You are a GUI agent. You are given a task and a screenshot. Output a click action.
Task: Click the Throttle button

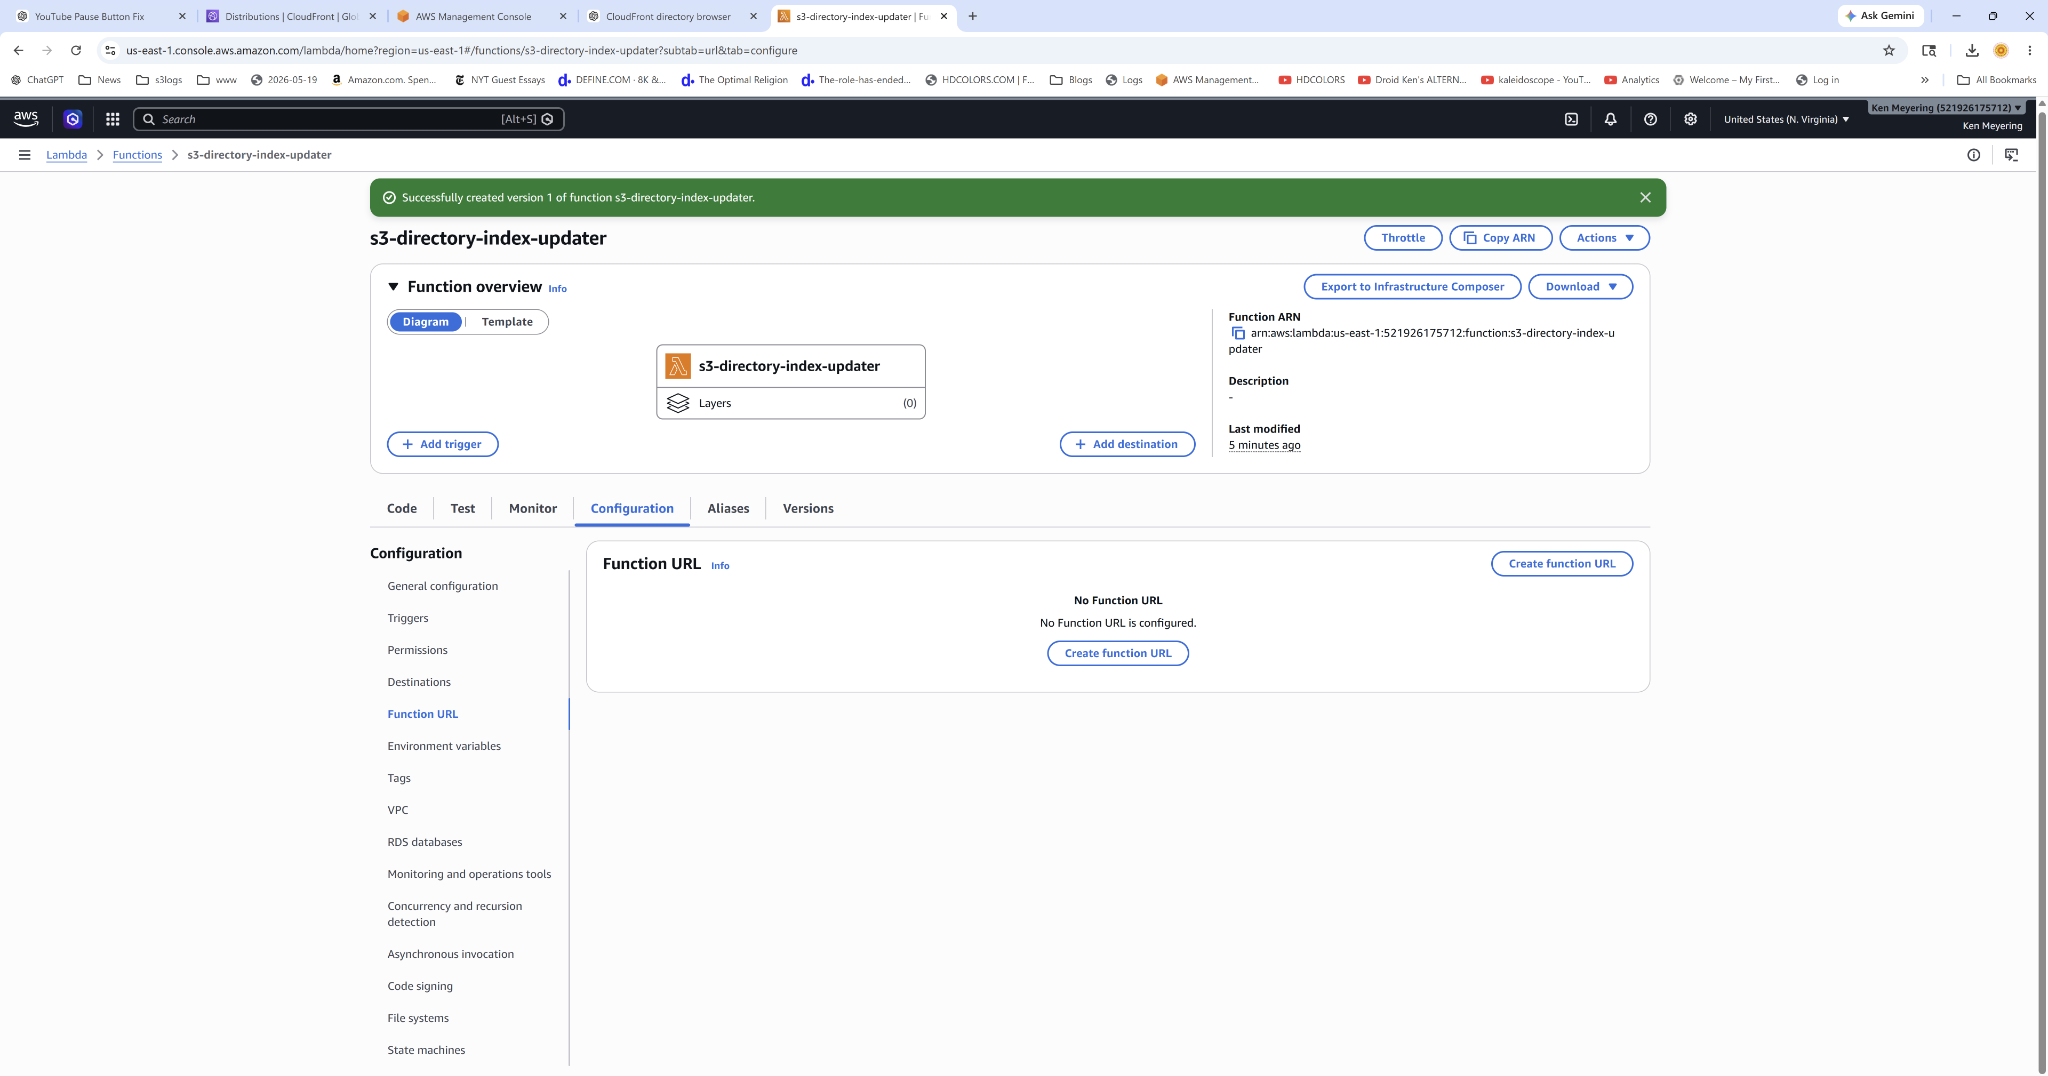click(x=1403, y=238)
